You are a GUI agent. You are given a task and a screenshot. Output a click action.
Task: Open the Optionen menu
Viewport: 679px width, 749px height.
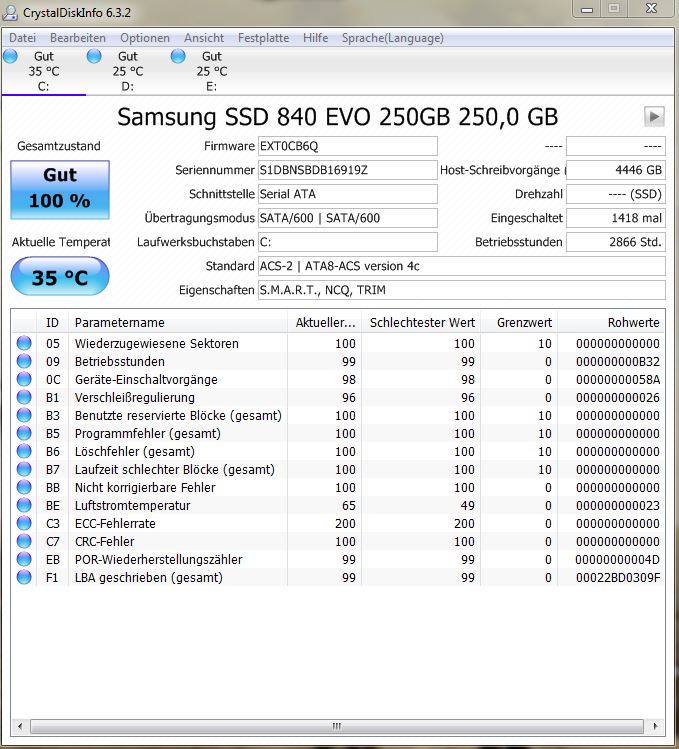(x=145, y=38)
